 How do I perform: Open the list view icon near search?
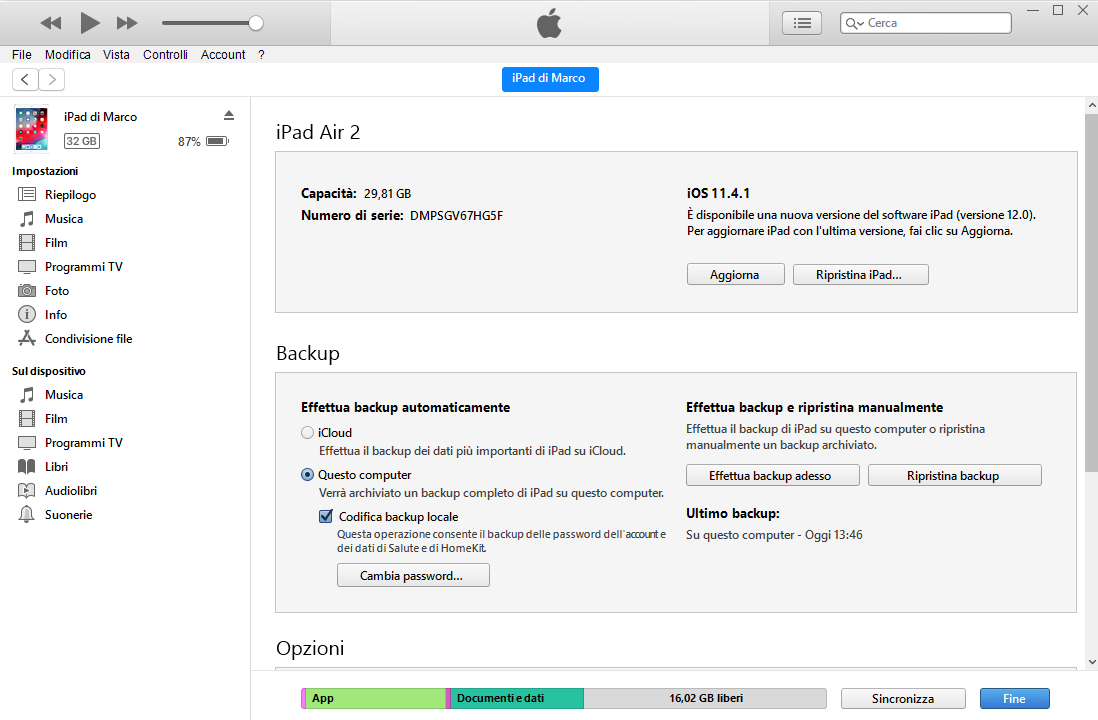[x=801, y=23]
